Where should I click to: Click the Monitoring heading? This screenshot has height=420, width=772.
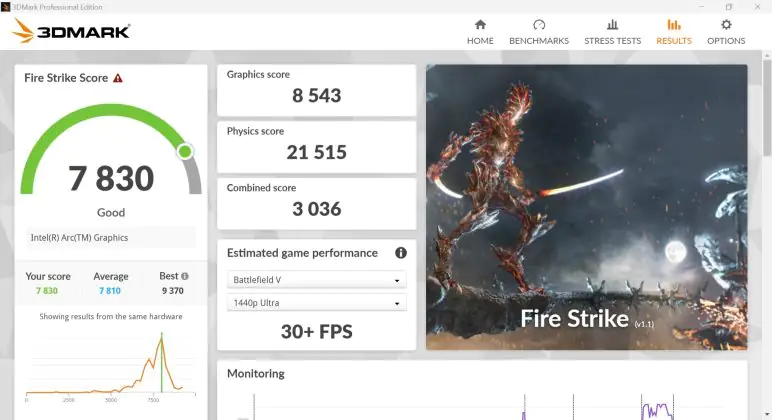tap(256, 374)
